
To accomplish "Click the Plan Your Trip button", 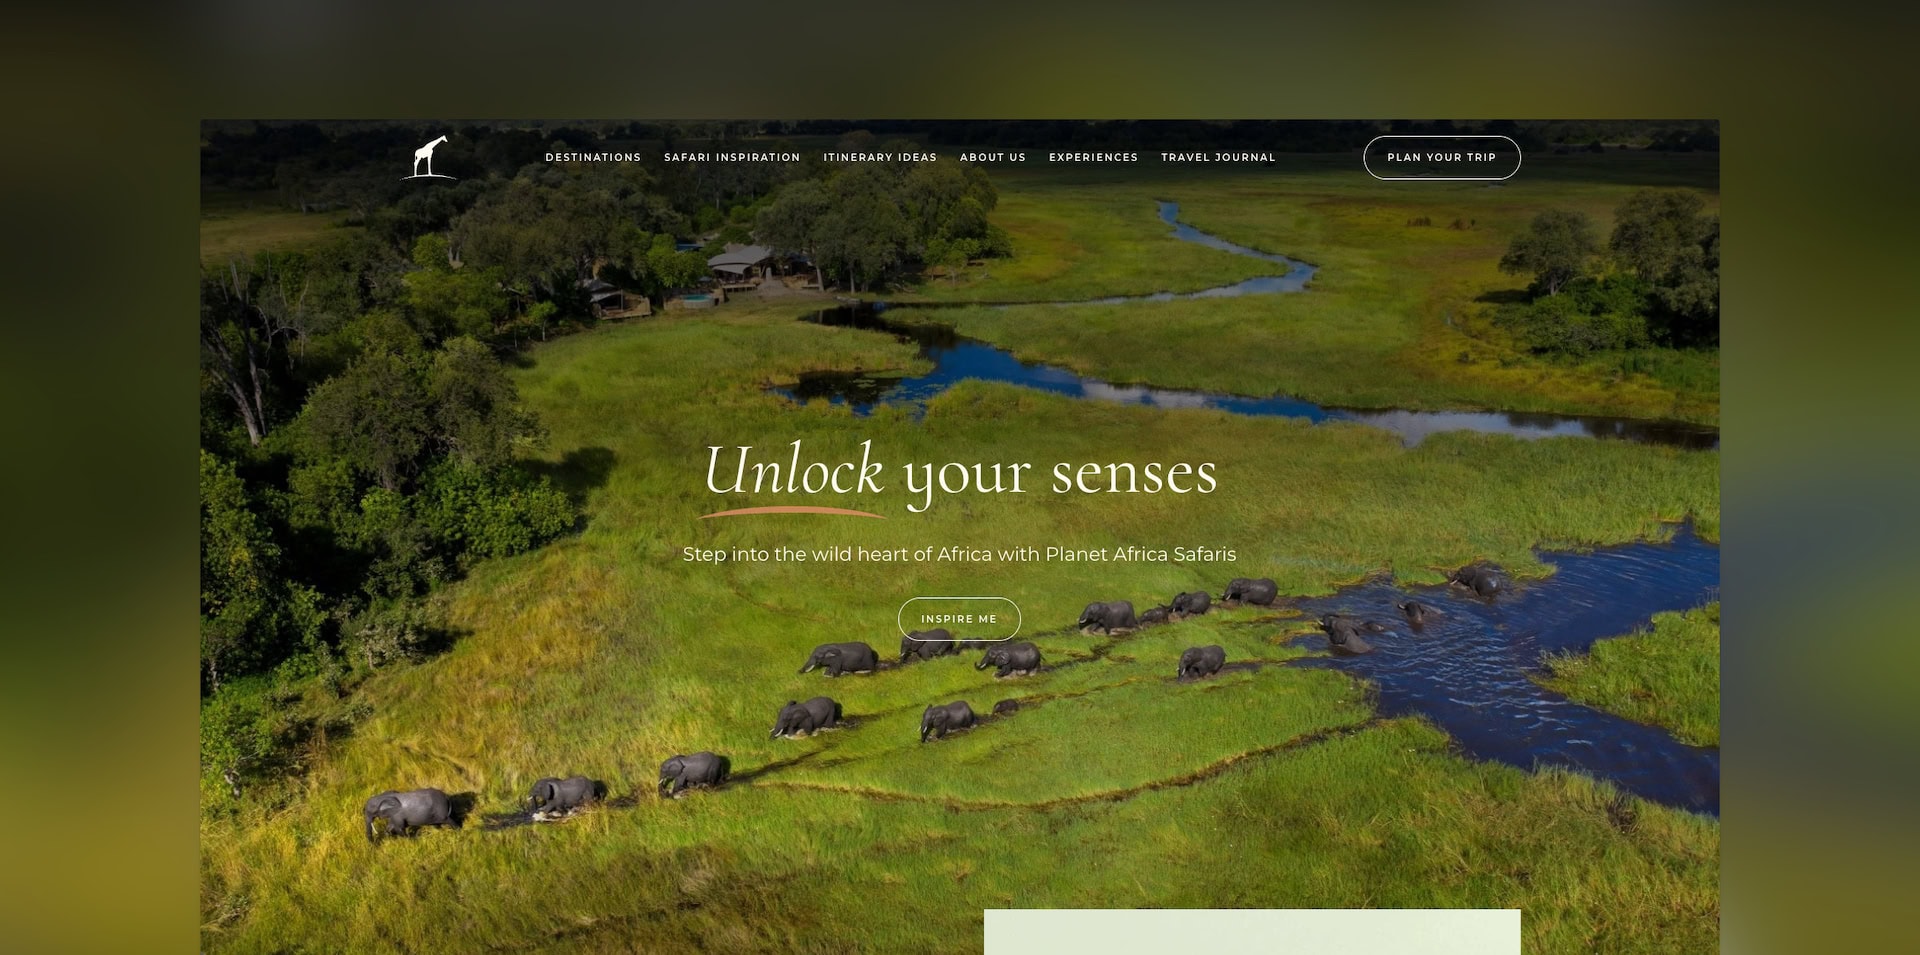I will click(x=1442, y=157).
